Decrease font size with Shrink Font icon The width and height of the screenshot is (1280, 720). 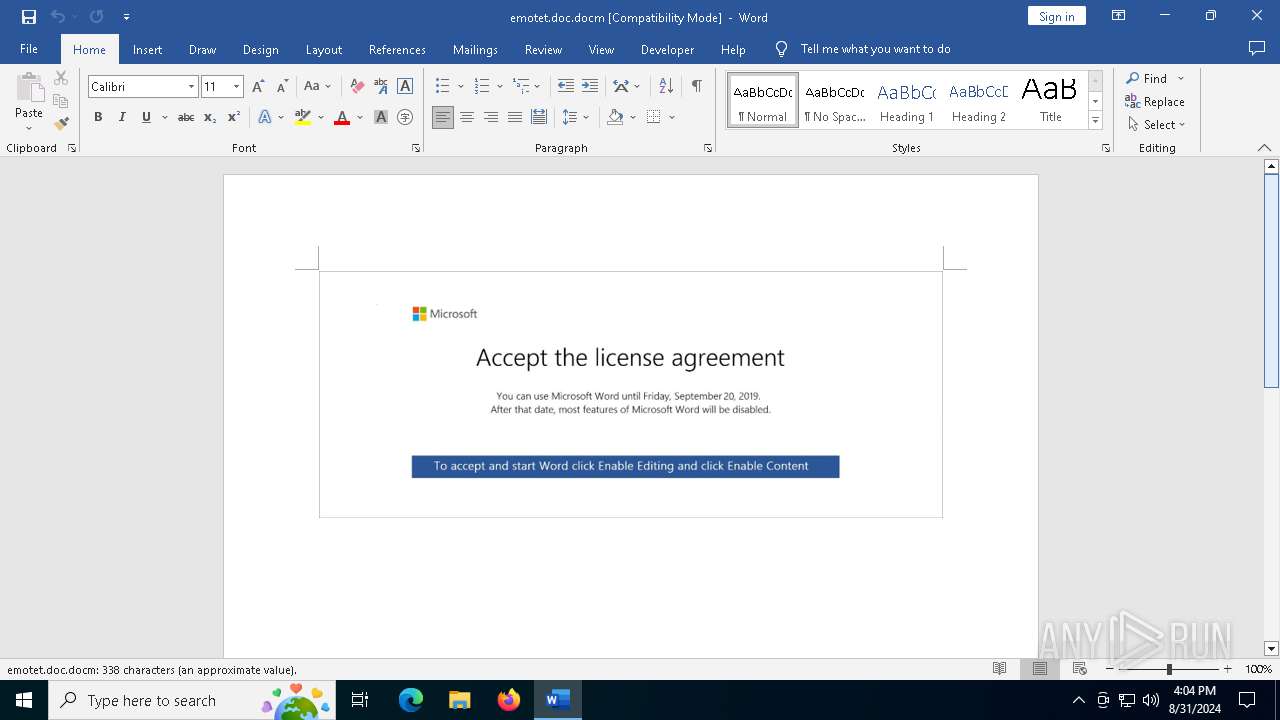tap(282, 87)
